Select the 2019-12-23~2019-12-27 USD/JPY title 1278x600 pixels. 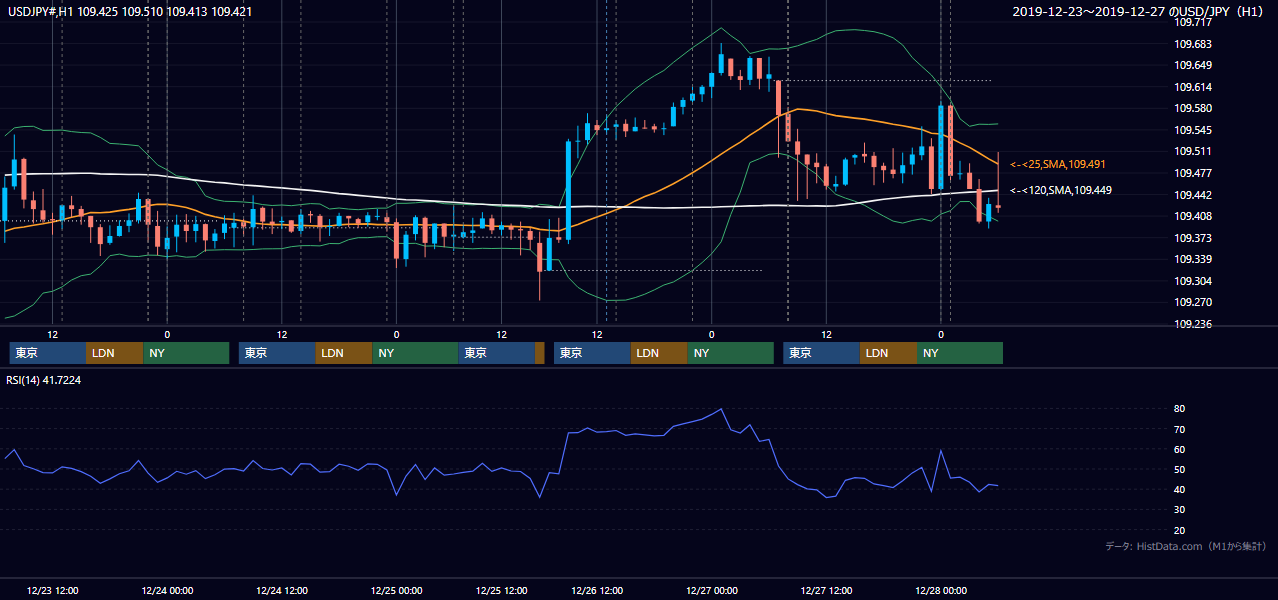coord(1140,12)
